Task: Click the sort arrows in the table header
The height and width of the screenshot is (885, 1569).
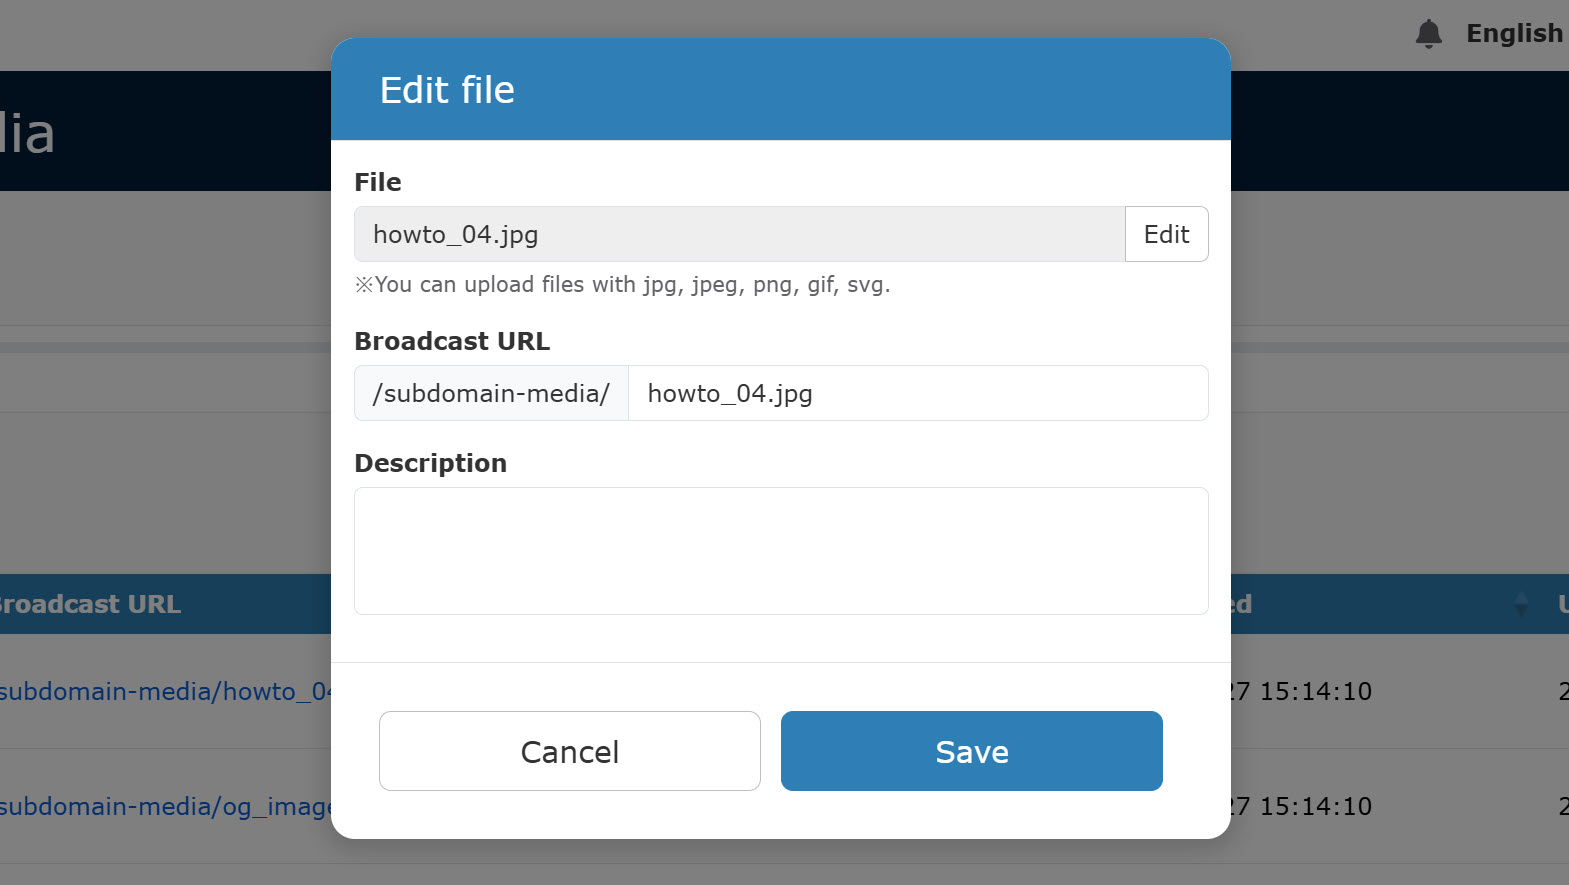Action: tap(1521, 604)
